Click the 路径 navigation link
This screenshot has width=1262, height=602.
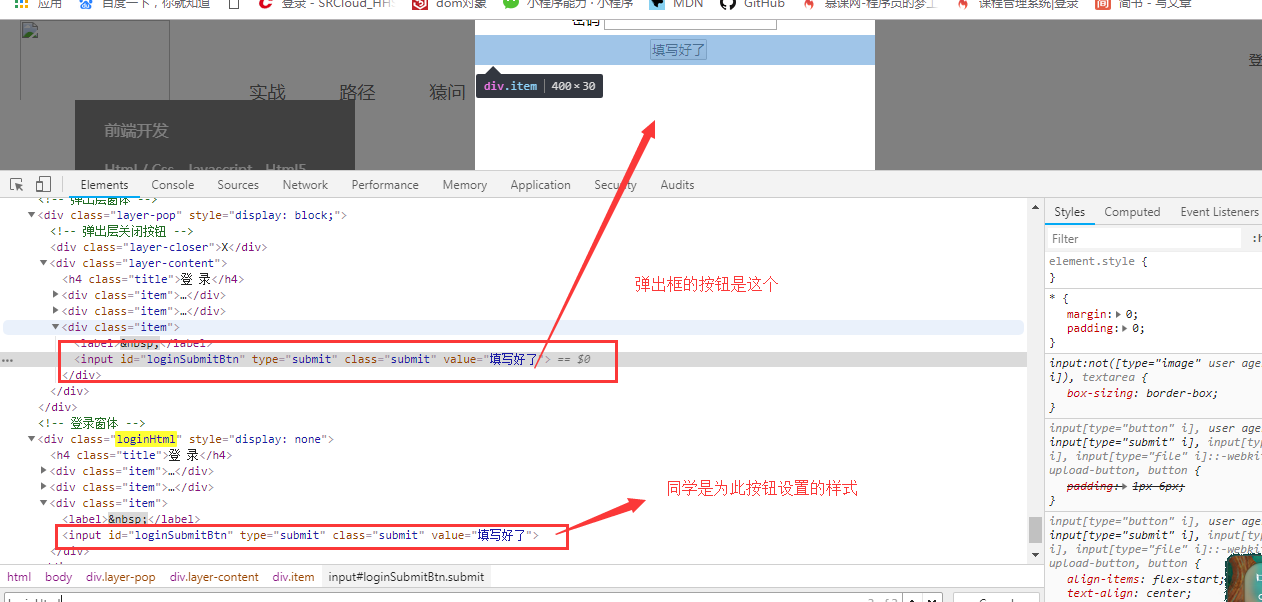pos(357,92)
